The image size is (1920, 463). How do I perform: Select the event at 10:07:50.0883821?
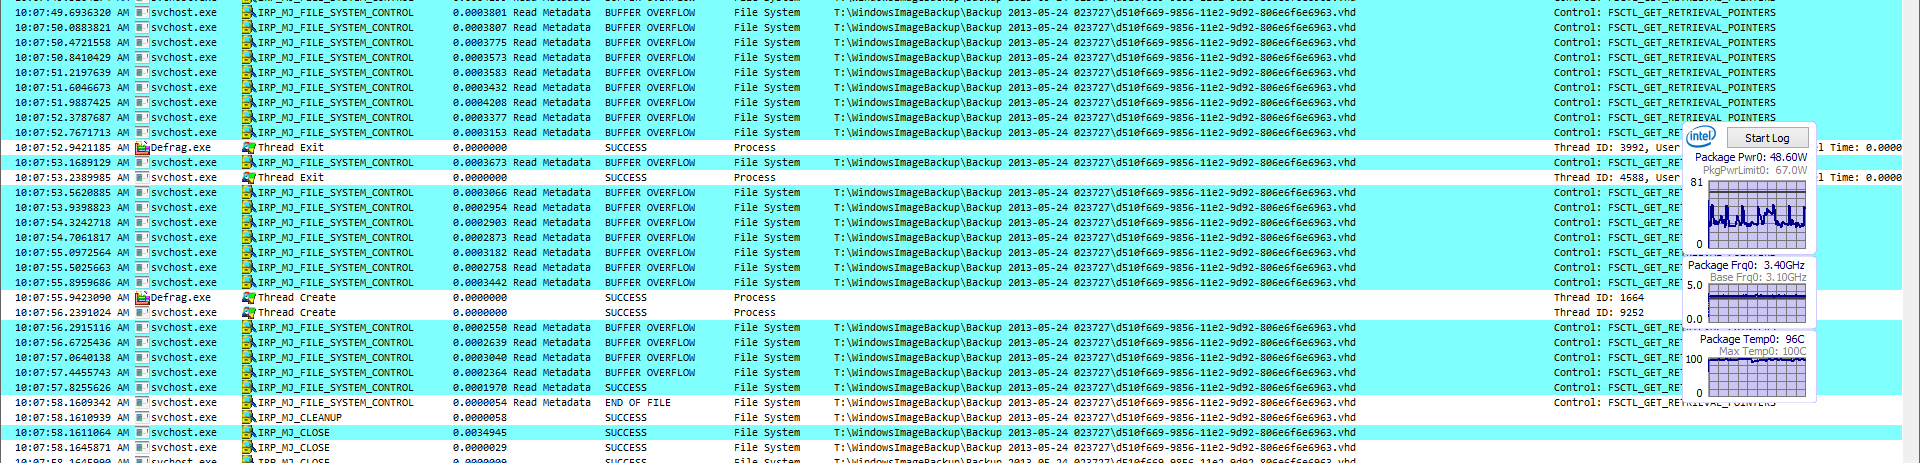63,28
